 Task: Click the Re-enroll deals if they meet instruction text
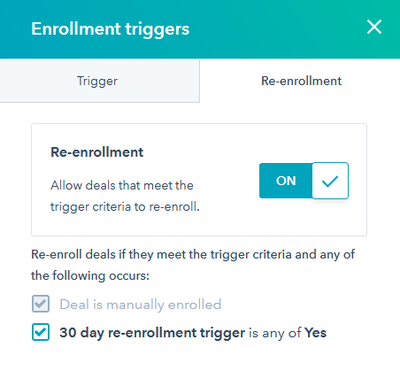click(193, 254)
